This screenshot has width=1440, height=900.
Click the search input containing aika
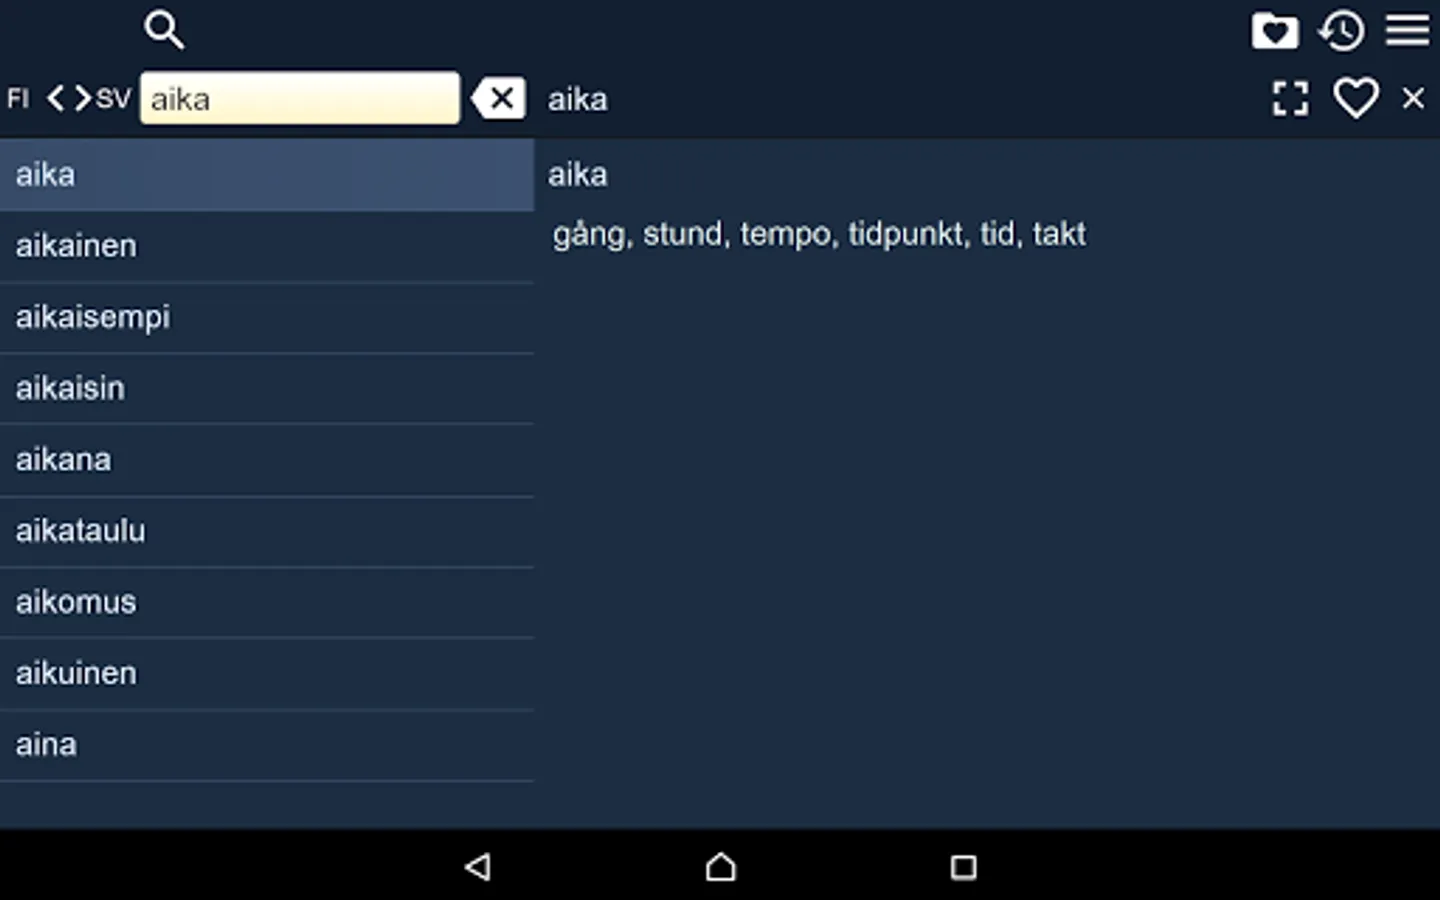[300, 98]
